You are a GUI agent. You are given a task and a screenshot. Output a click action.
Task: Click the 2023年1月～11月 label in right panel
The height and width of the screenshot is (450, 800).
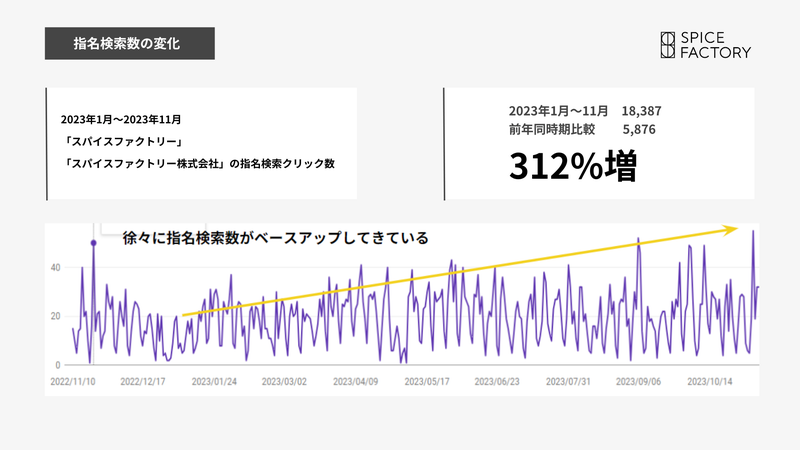coord(558,111)
